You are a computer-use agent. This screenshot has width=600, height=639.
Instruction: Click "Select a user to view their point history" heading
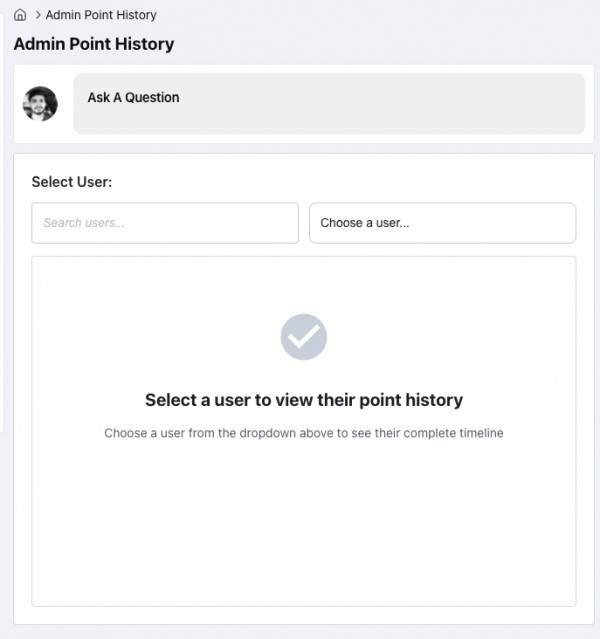tap(304, 400)
